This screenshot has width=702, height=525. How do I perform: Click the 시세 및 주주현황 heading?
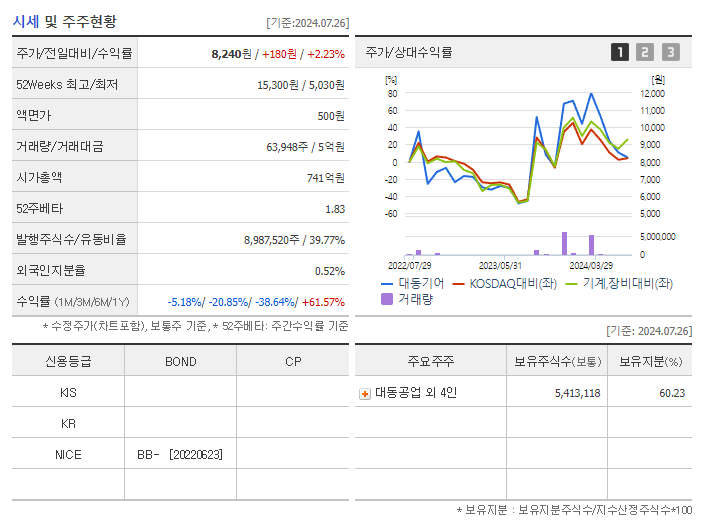64,21
